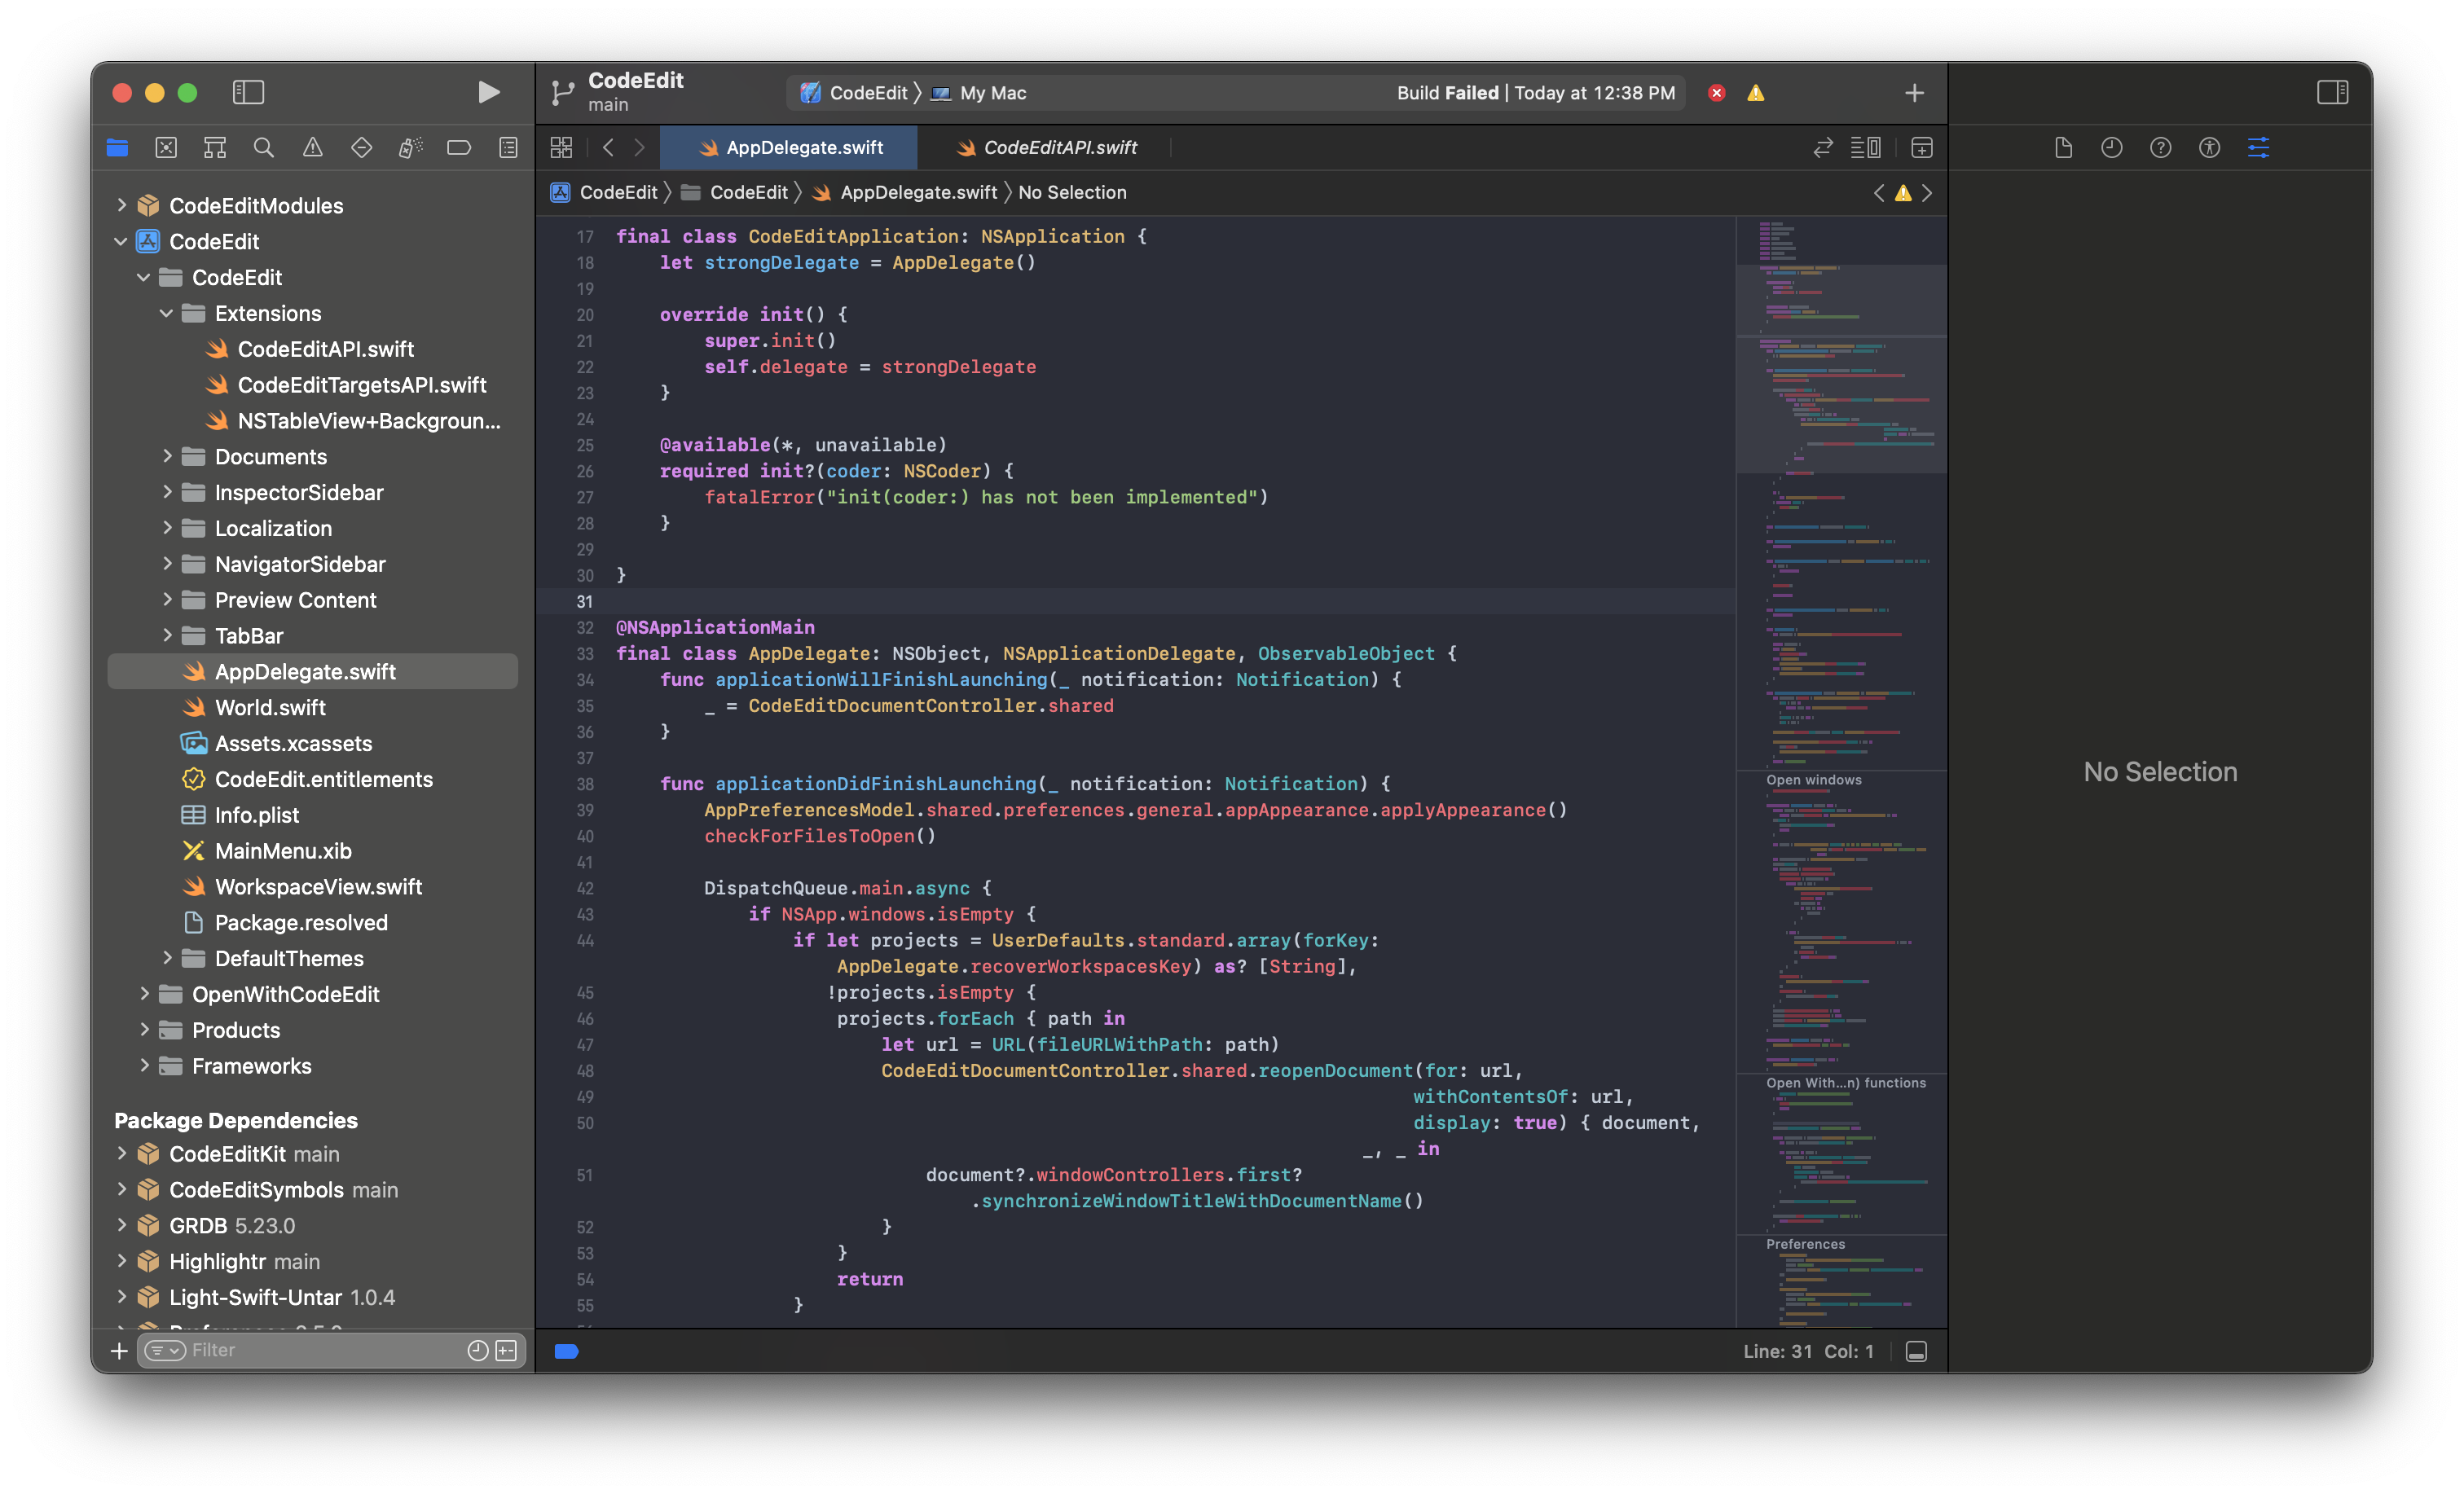Viewport: 2464px width, 1494px height.
Task: Add an editor on the right
Action: pos(1921,148)
